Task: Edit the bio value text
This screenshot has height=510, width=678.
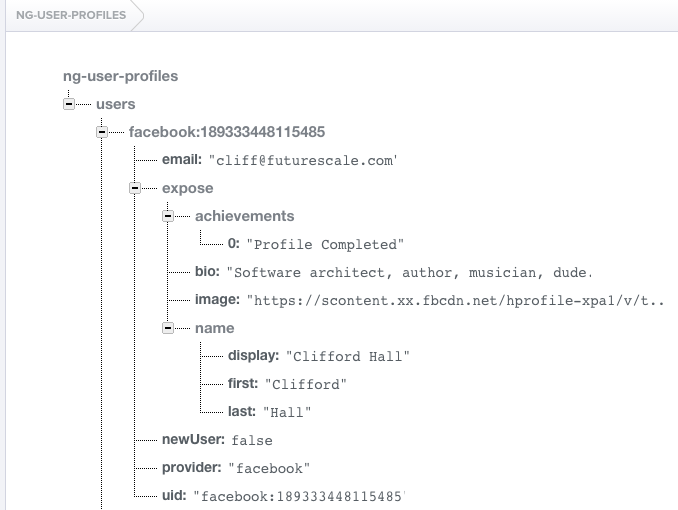Action: (410, 272)
